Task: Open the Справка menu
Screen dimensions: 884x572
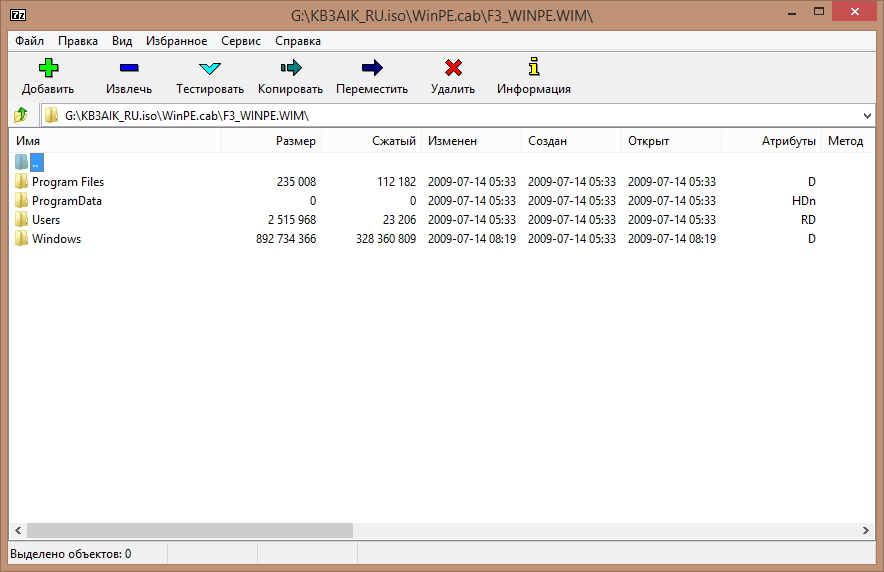Action: click(x=298, y=41)
